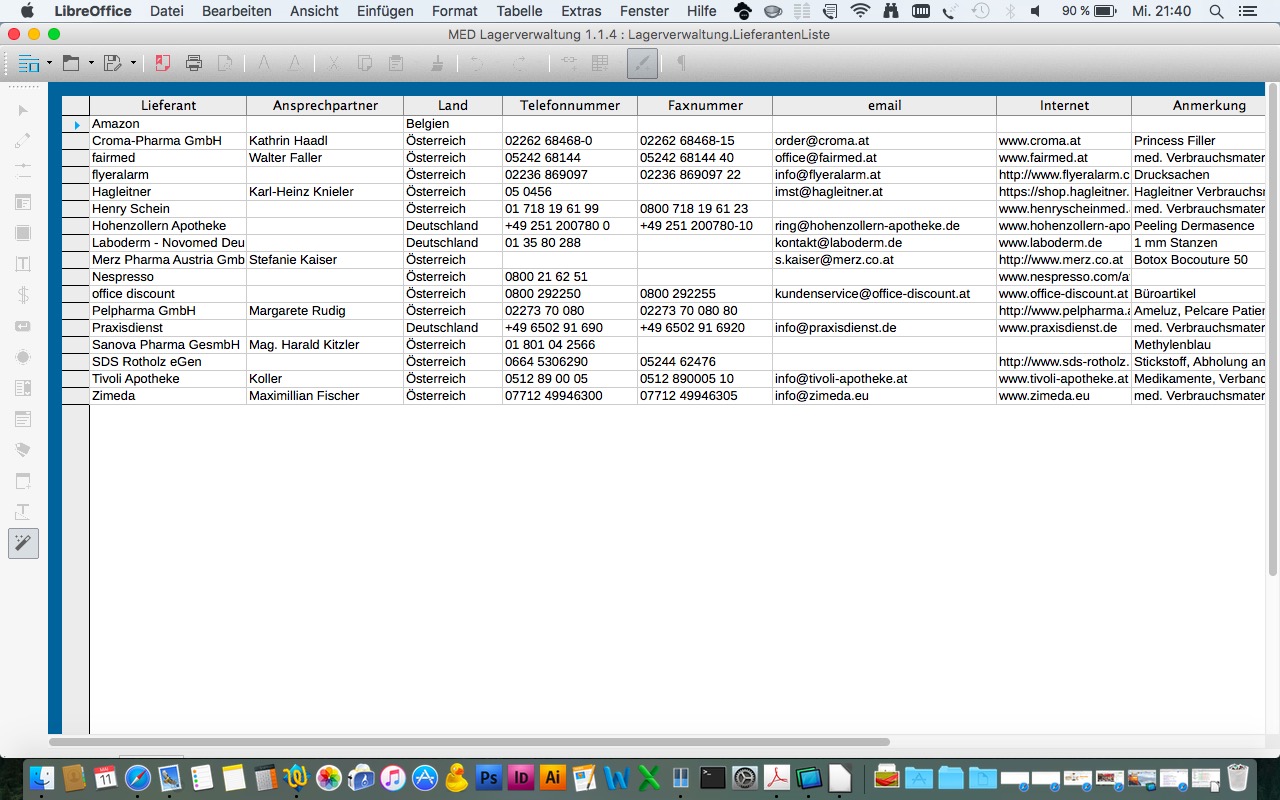The image size is (1280, 800).
Task: Open the Ansicht menu
Action: click(314, 11)
